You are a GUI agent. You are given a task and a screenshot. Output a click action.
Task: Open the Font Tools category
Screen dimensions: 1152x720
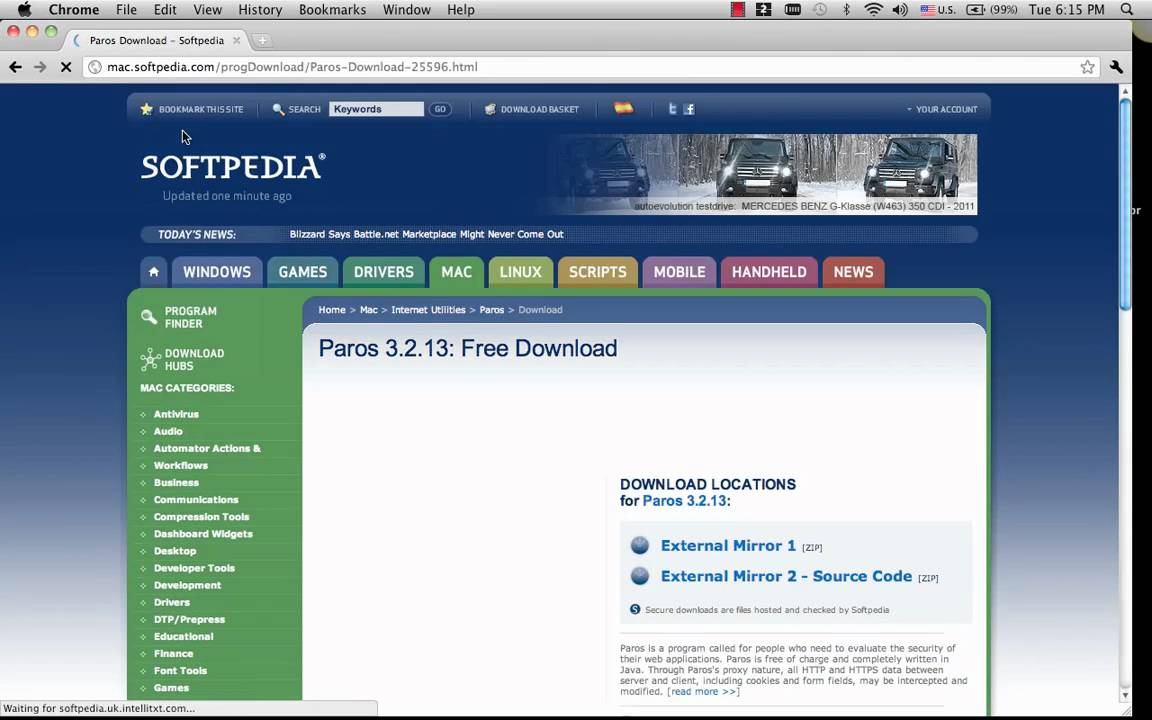tap(180, 671)
